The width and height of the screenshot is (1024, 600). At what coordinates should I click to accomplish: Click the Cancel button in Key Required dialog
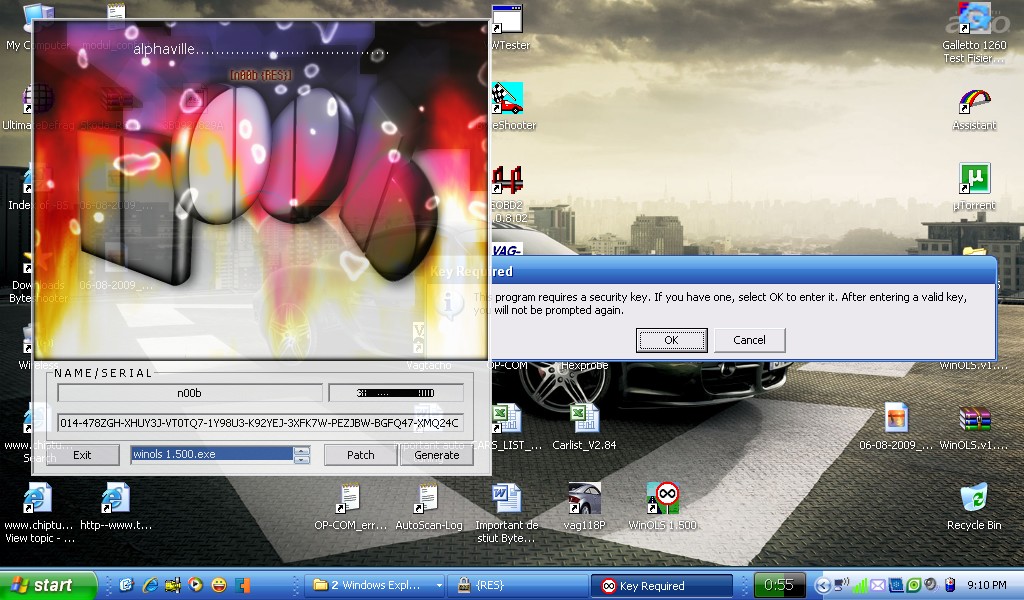749,340
